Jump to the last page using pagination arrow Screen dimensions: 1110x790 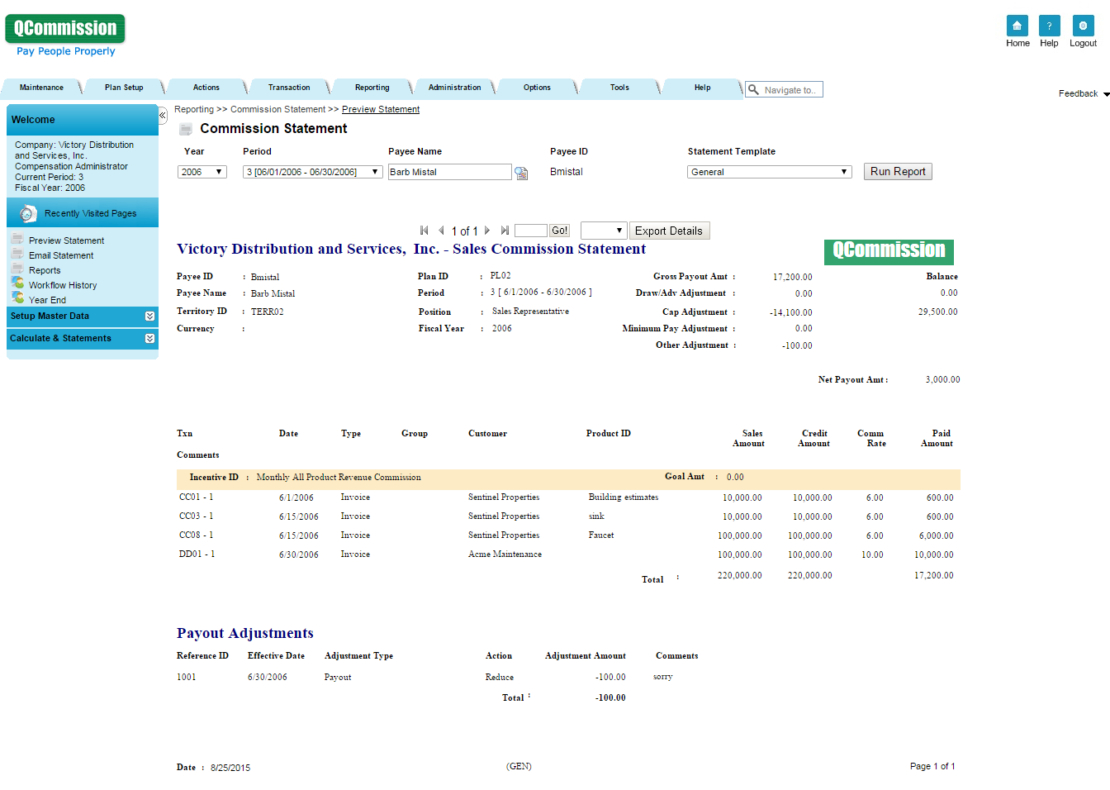tap(507, 230)
